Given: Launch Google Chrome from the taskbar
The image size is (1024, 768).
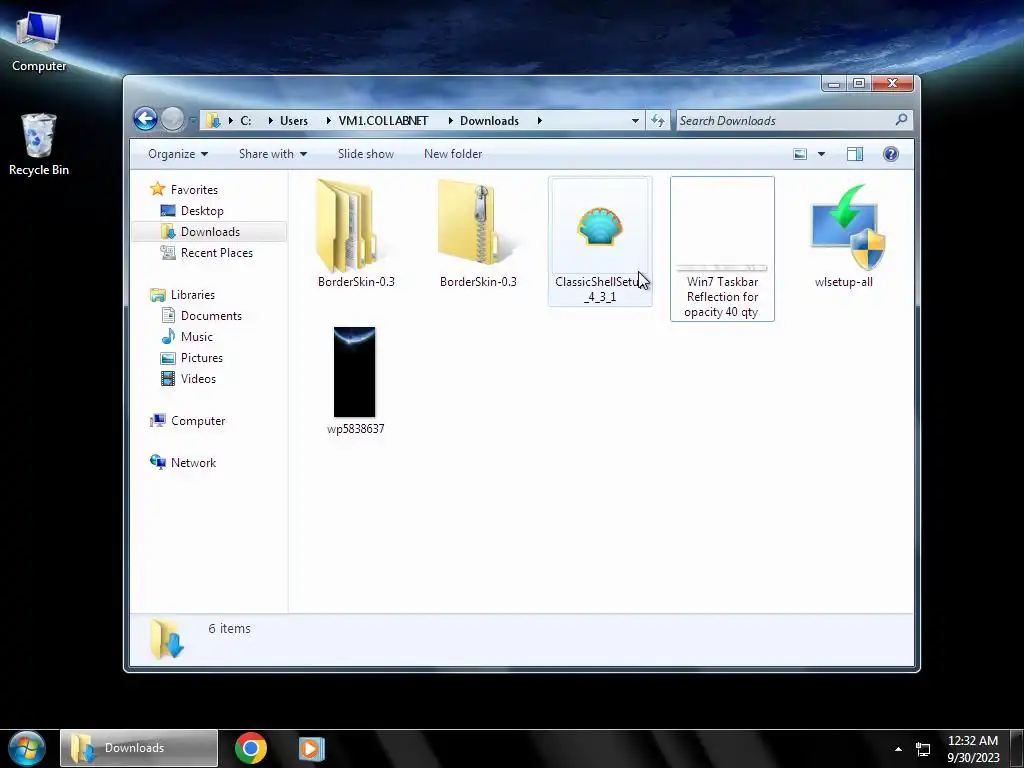Looking at the screenshot, I should (x=251, y=748).
